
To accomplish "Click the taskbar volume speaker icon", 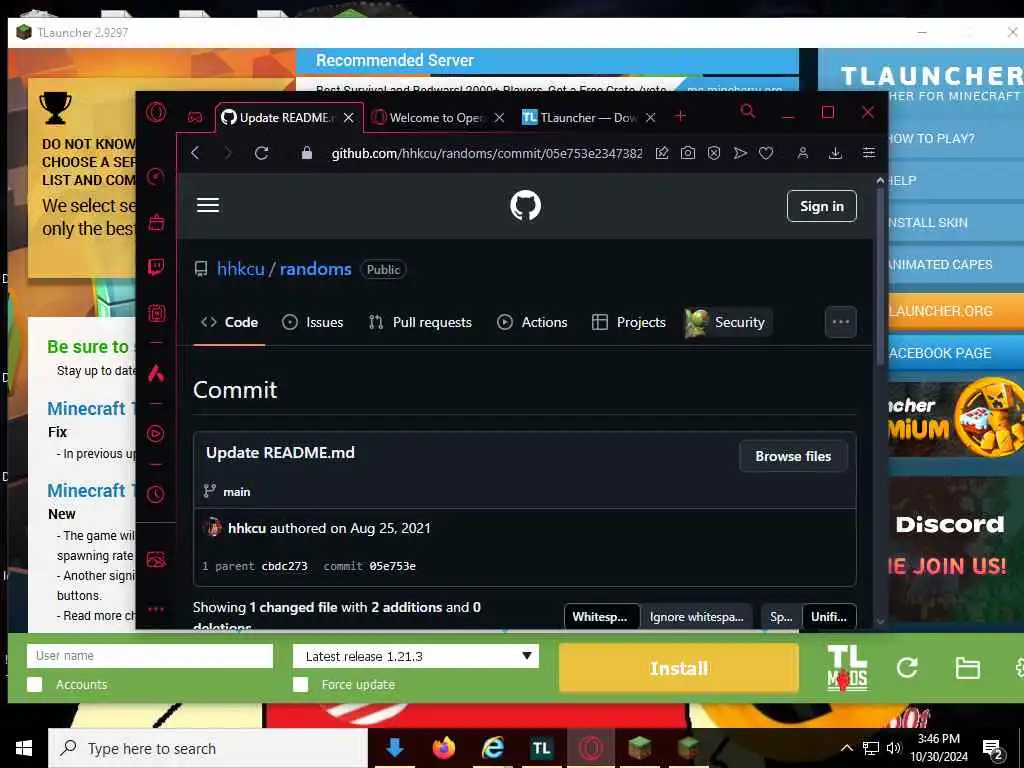I will [893, 748].
